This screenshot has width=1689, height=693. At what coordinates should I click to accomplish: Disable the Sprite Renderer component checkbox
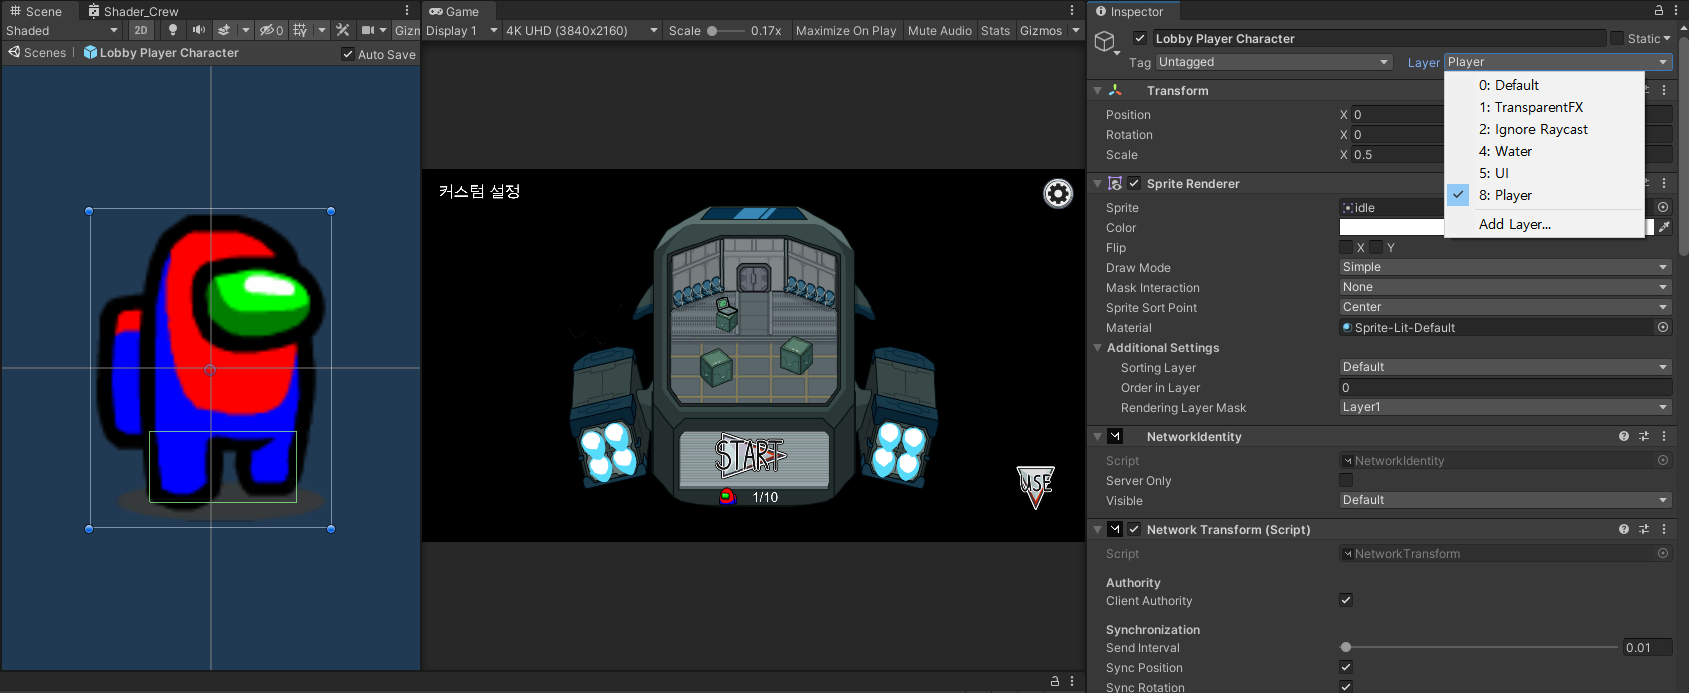tap(1134, 183)
